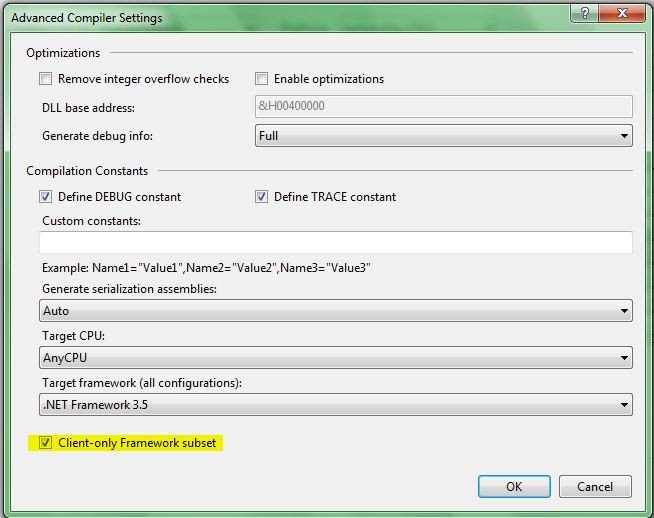Tick the Enable optimizations checkbox
The width and height of the screenshot is (654, 518).
tap(262, 79)
